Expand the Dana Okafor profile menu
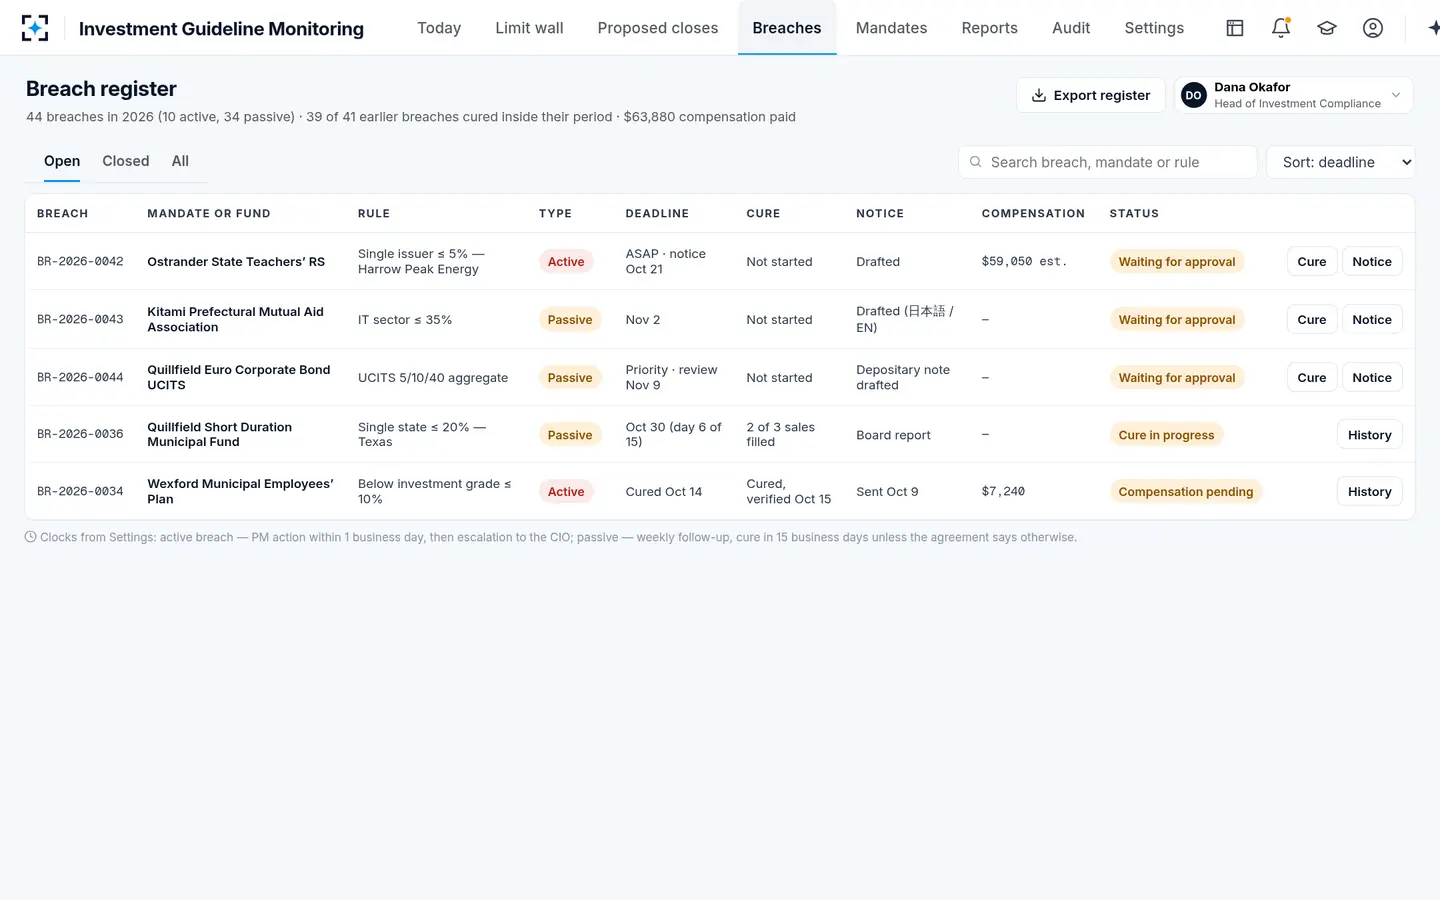Image resolution: width=1440 pixels, height=900 pixels. 1294,95
